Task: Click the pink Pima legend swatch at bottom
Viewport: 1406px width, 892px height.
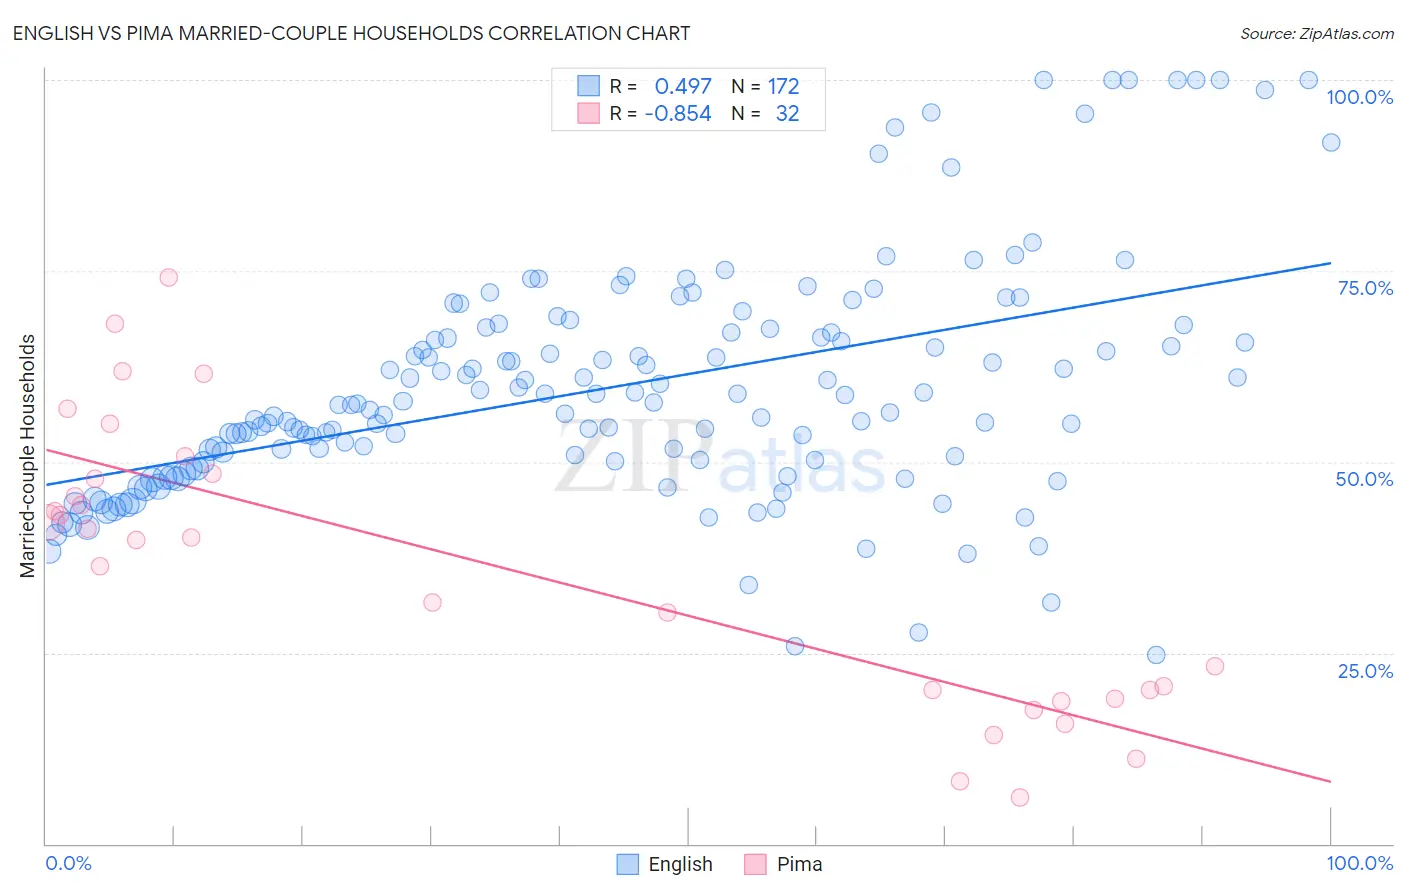Action: coord(755,865)
